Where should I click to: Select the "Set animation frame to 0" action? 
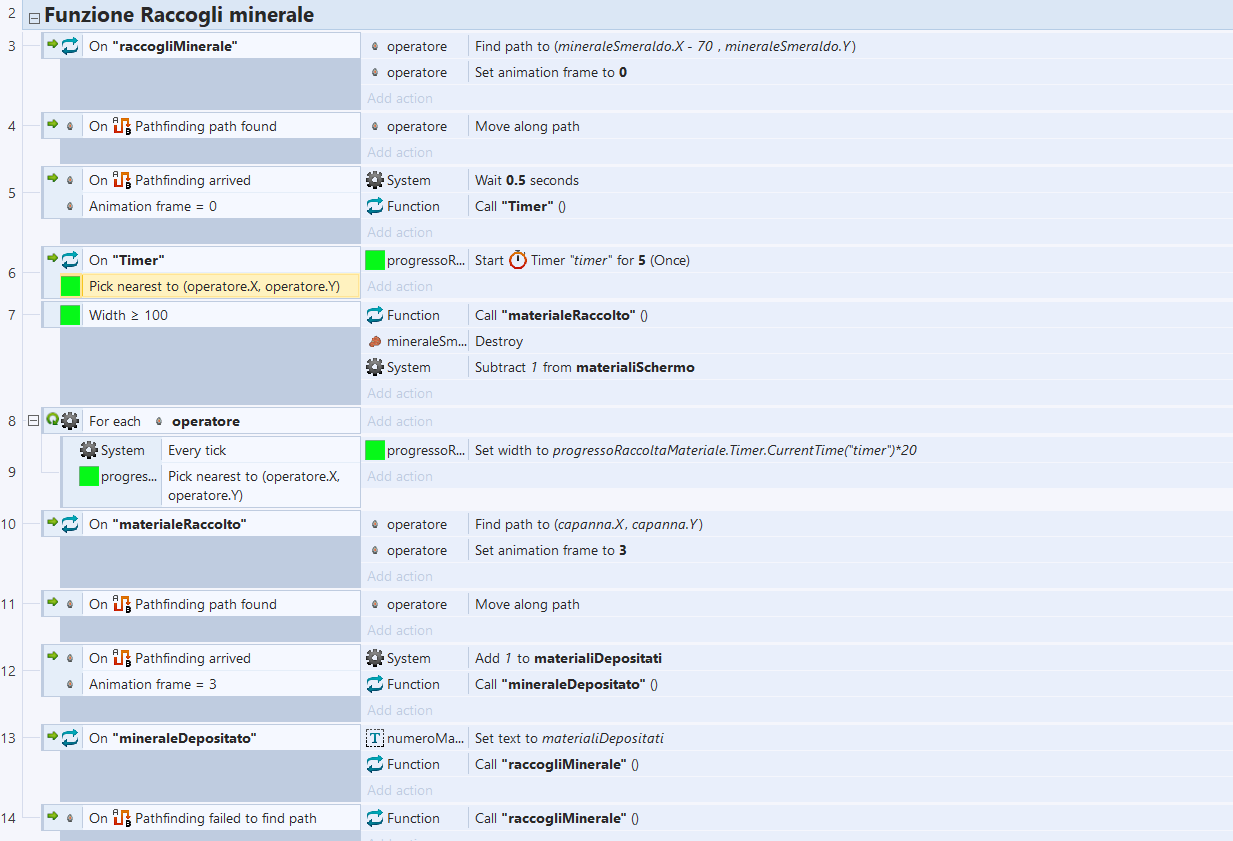(551, 72)
